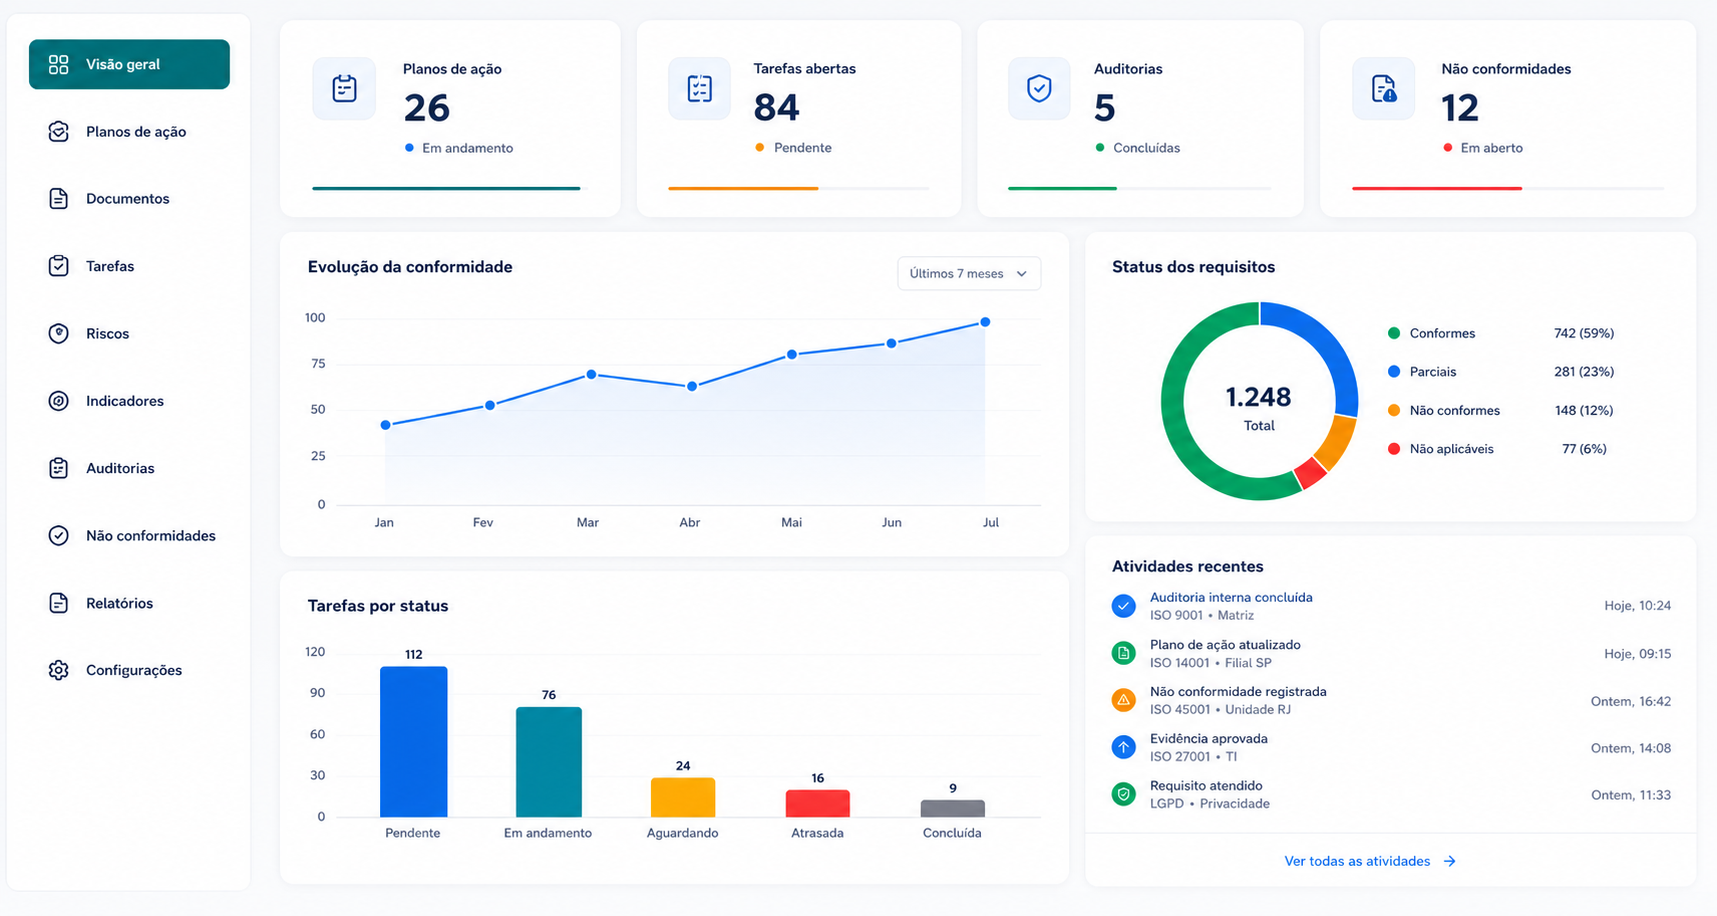Click the Ver todas as atividades link
The width and height of the screenshot is (1717, 916).
1369,861
